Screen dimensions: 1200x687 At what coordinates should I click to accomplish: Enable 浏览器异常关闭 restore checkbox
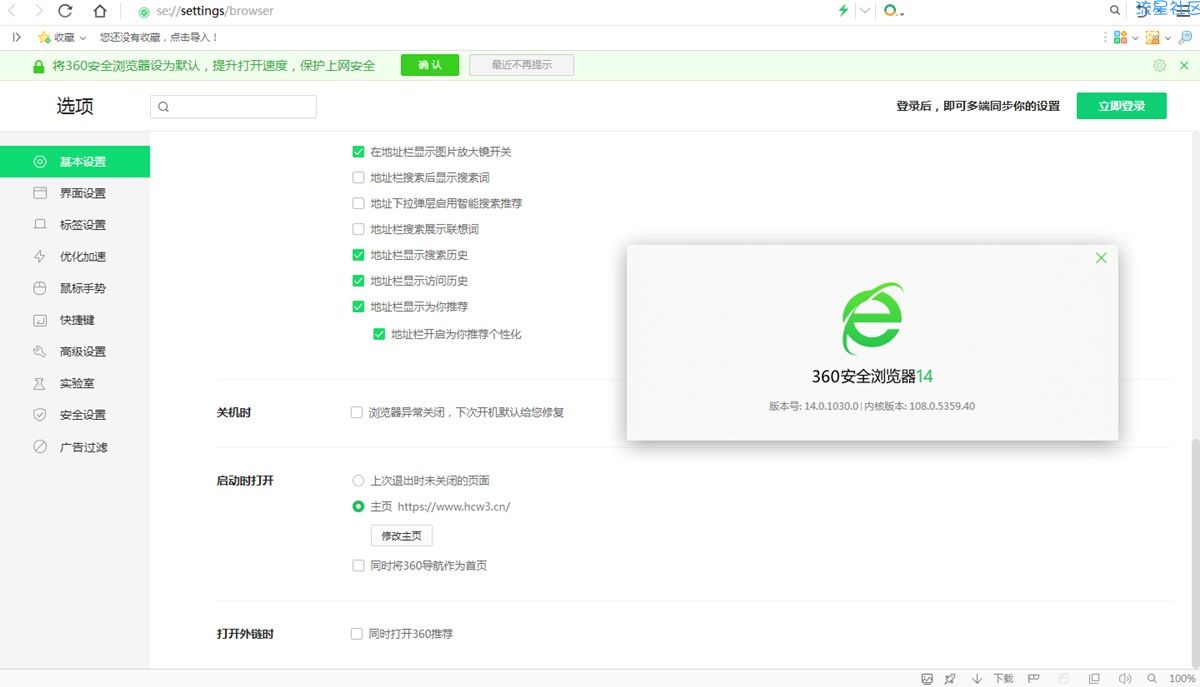(356, 412)
